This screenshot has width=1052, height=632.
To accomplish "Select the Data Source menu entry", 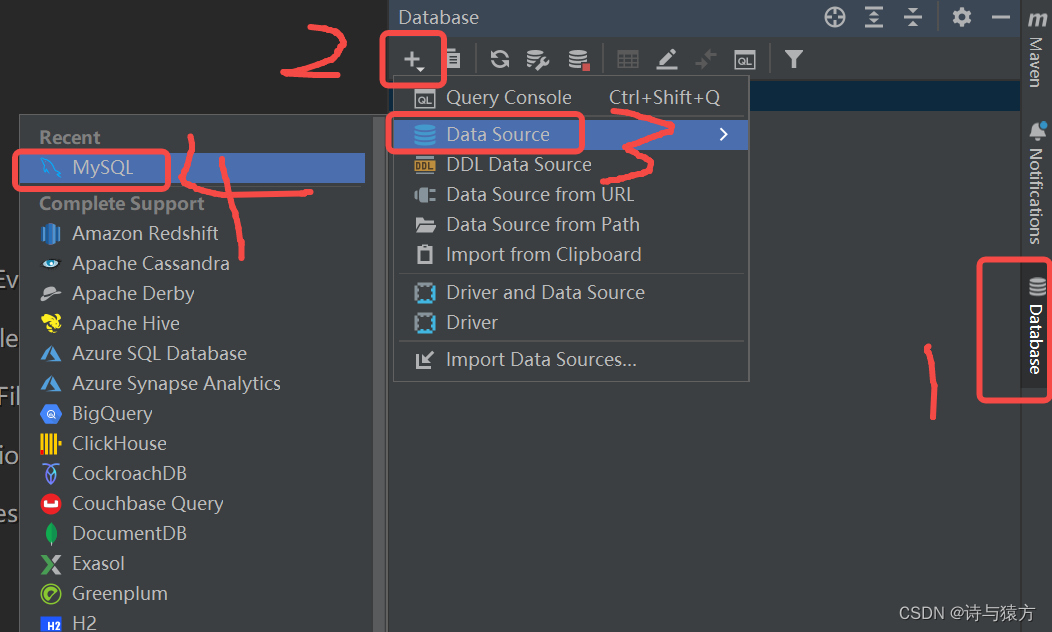I will (x=570, y=135).
